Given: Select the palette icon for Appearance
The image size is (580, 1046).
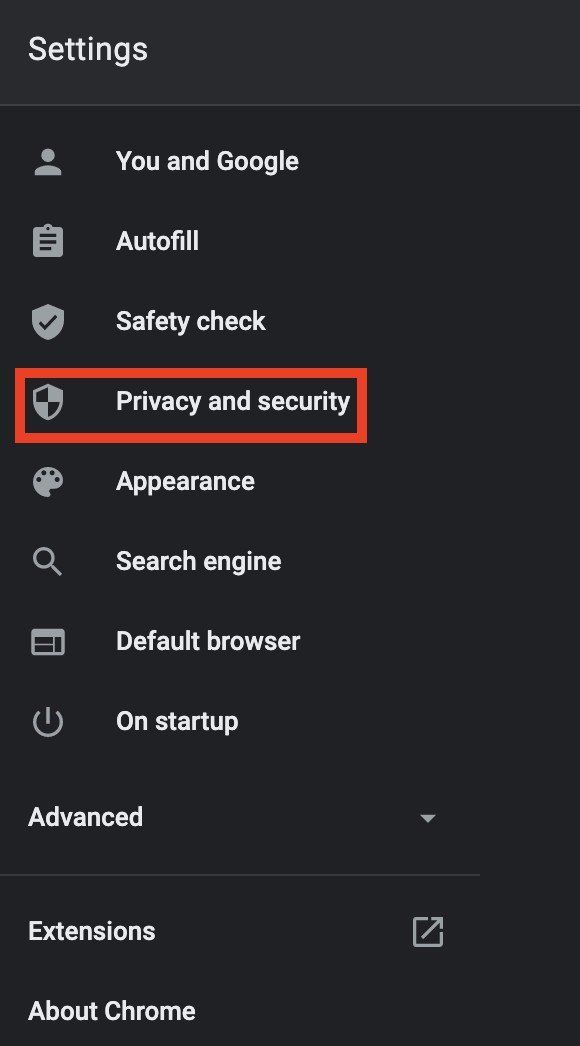Looking at the screenshot, I should (47, 481).
